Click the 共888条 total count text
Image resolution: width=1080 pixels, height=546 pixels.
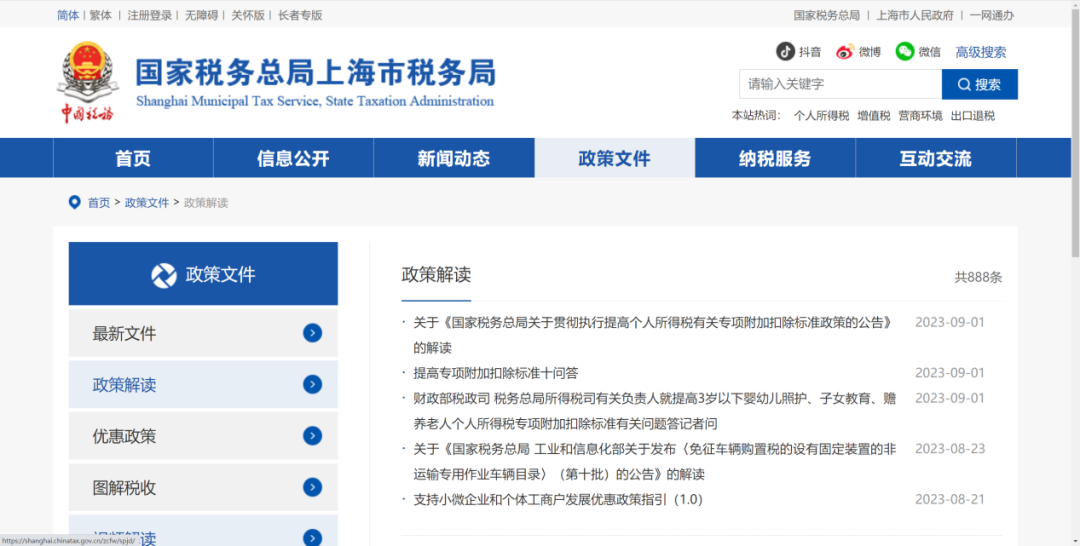pos(978,277)
